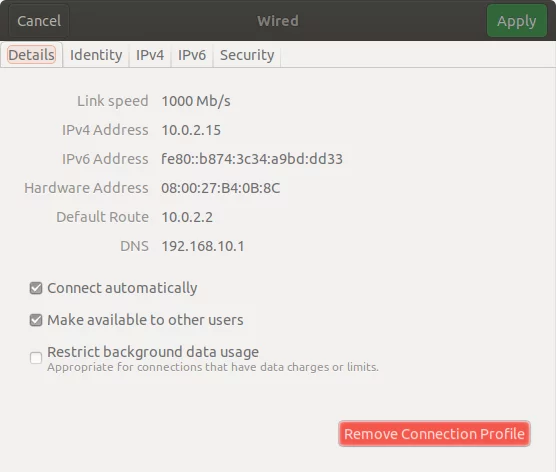Image resolution: width=556 pixels, height=472 pixels.
Task: Click the Connect automatically label text
Action: coord(122,288)
